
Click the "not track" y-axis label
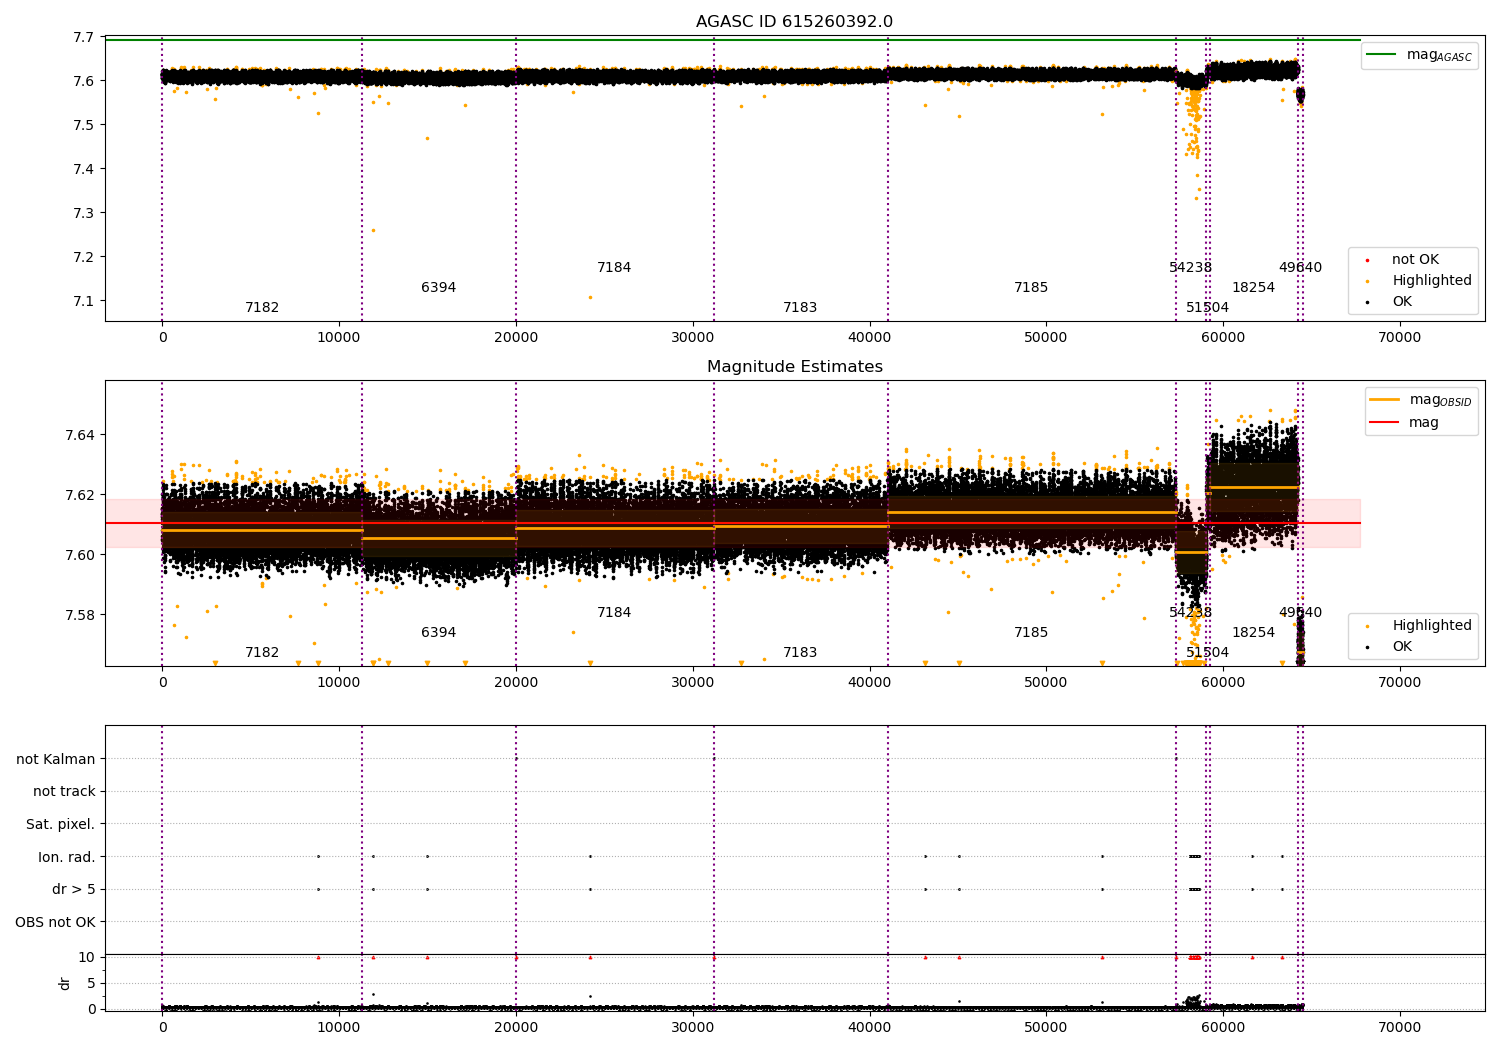point(64,791)
